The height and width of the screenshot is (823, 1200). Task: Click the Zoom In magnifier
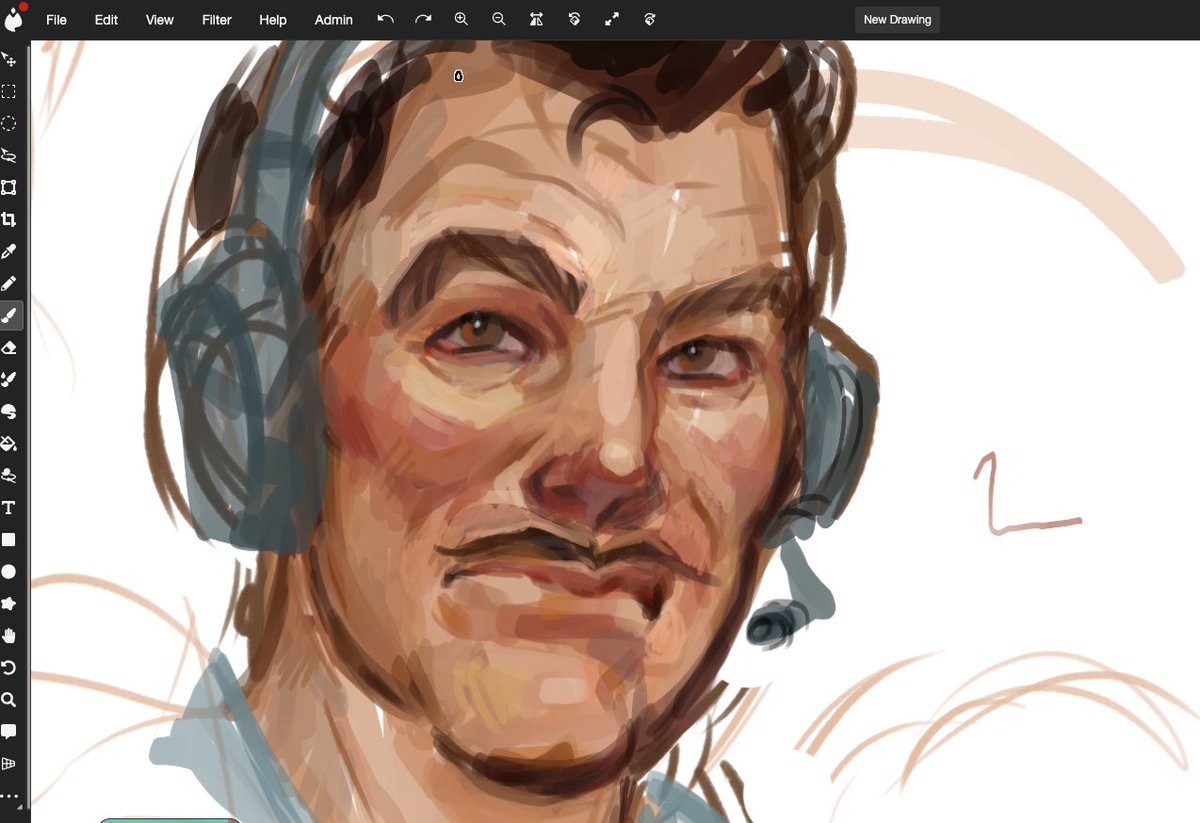(x=461, y=19)
